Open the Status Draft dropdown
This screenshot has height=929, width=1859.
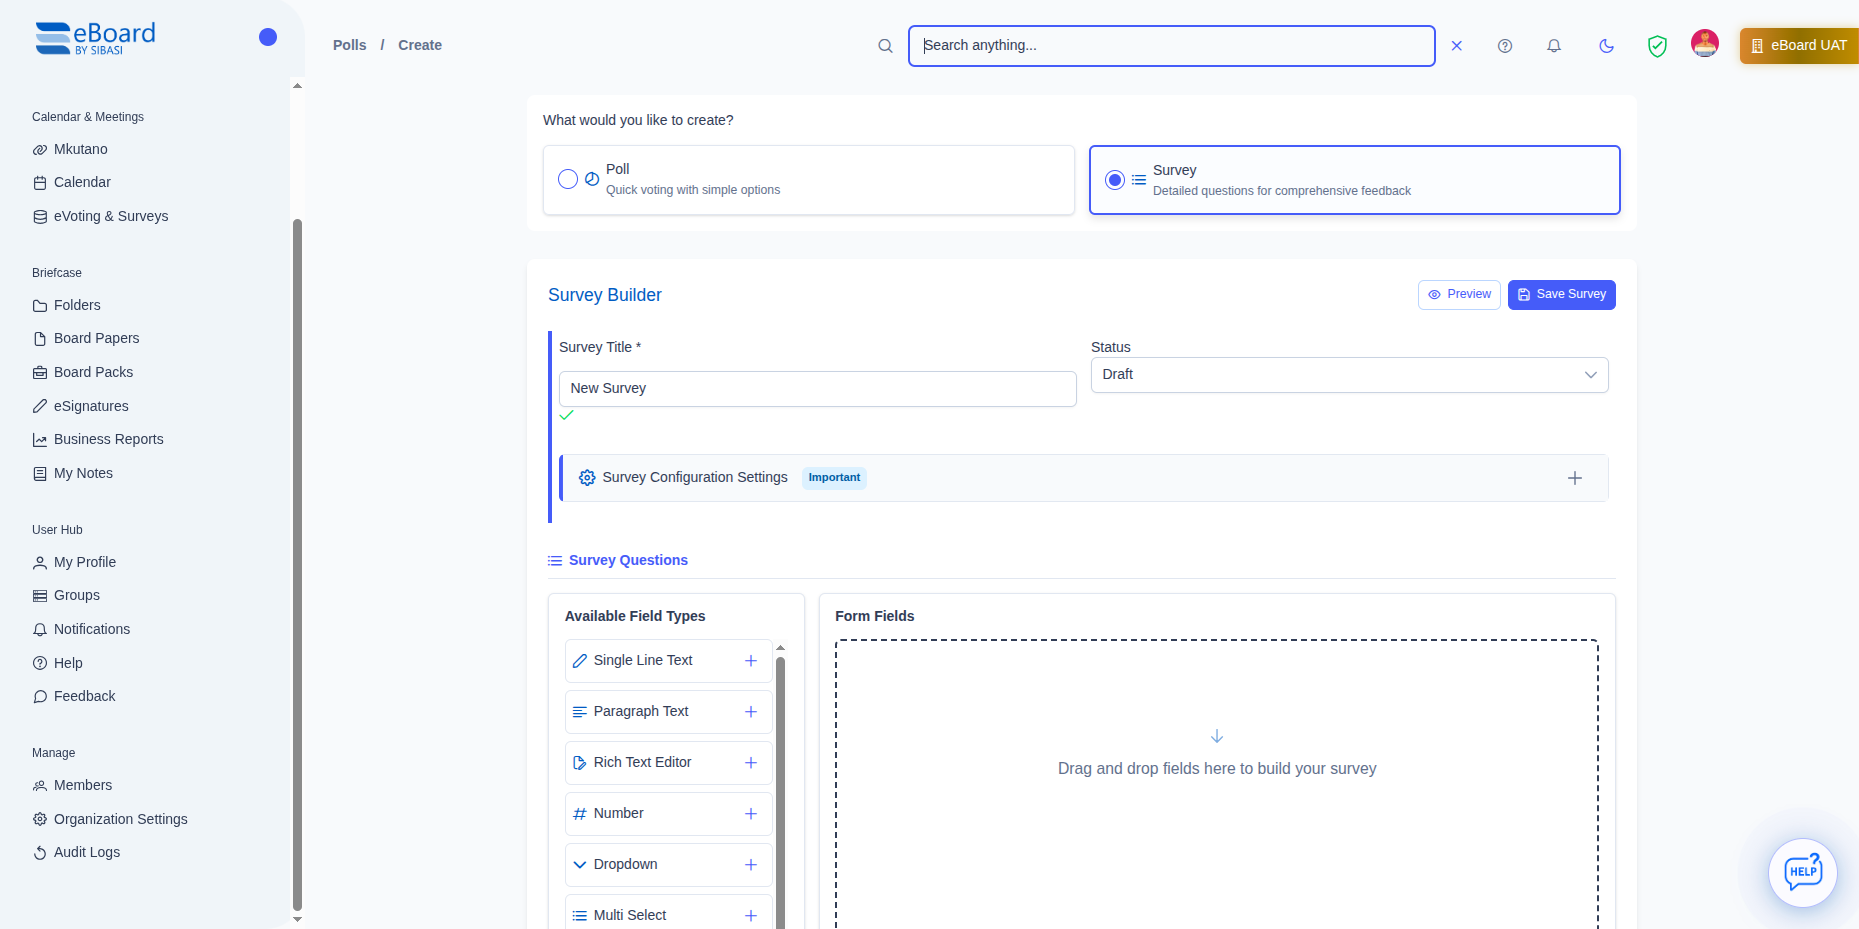(x=1348, y=375)
